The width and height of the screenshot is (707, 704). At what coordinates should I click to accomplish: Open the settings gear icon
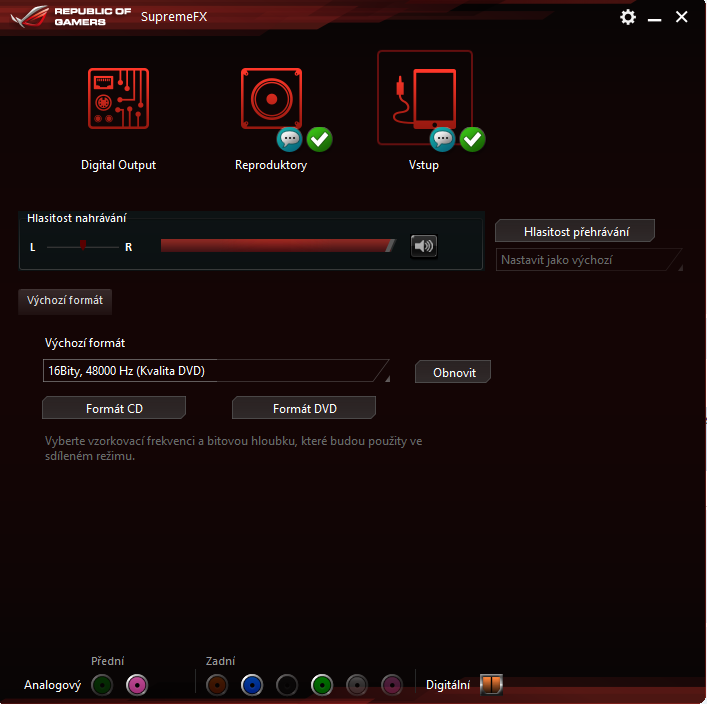click(x=628, y=17)
